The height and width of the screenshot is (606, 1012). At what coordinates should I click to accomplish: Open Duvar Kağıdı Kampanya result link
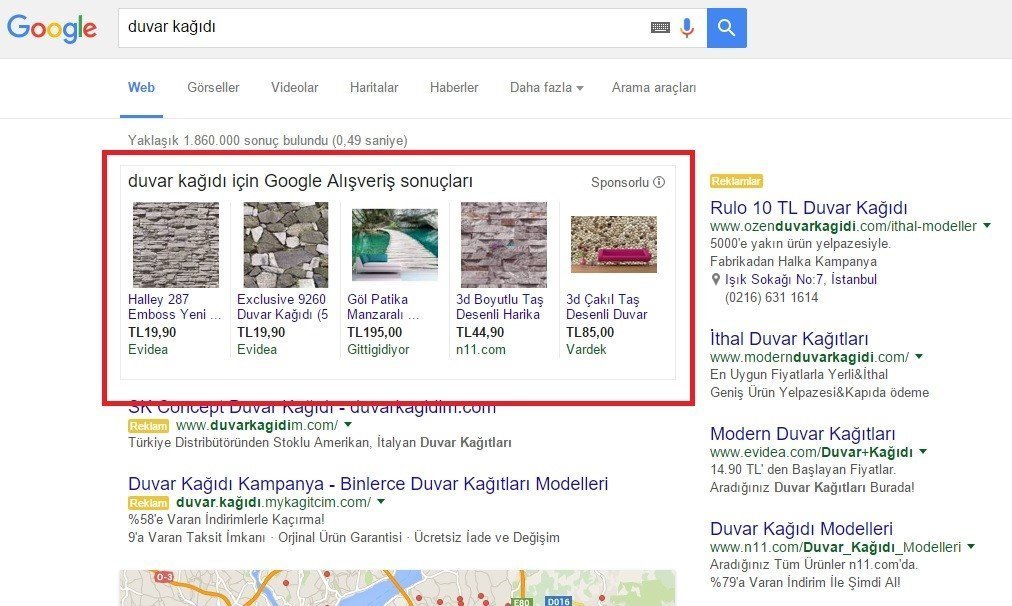click(x=368, y=483)
